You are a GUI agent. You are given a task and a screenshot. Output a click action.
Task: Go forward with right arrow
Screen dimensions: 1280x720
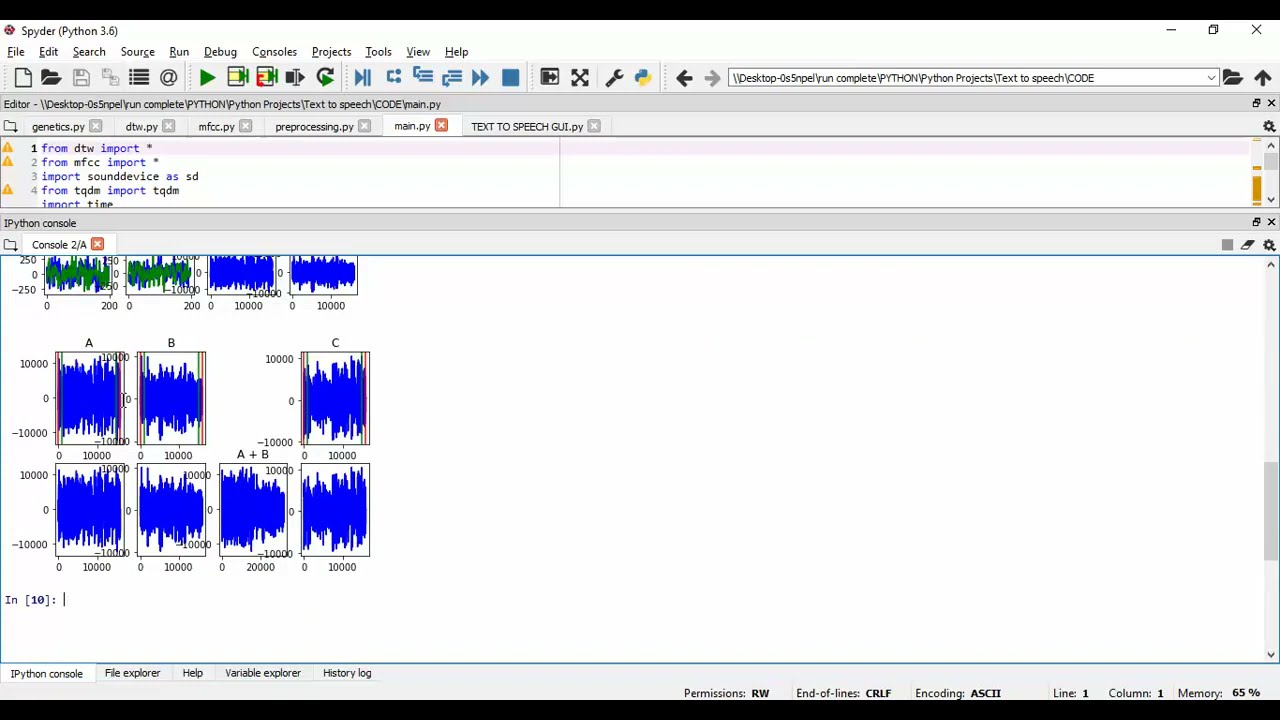pos(712,78)
